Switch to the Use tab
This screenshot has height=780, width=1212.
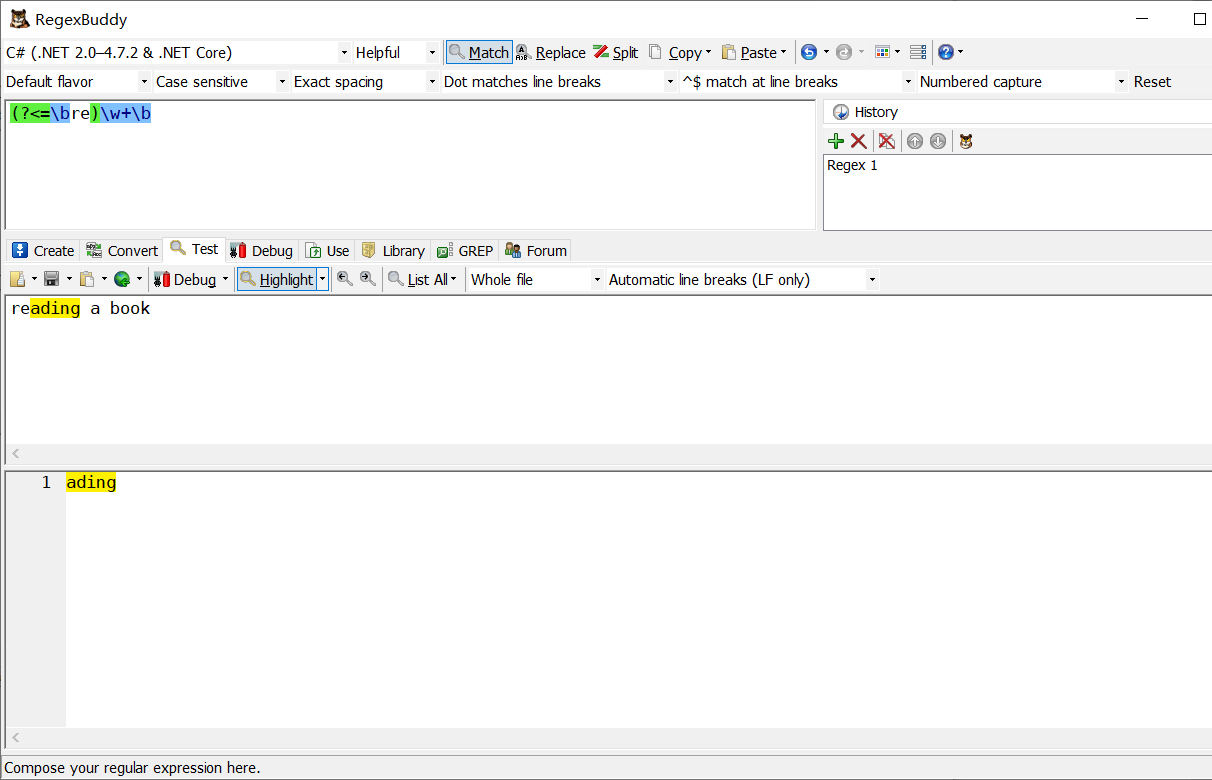click(x=328, y=250)
